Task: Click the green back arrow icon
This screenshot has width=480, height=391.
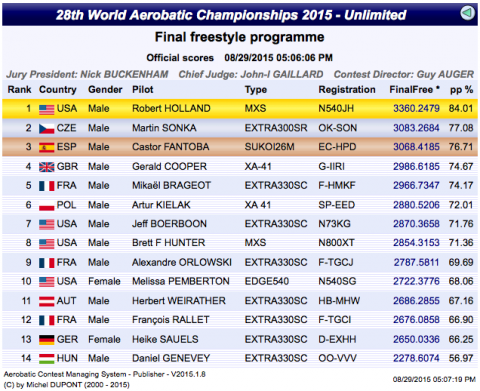Action: [x=467, y=13]
